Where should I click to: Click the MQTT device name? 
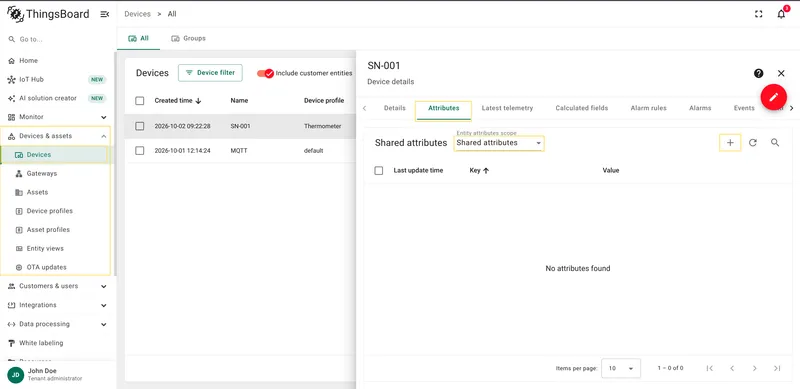239,151
